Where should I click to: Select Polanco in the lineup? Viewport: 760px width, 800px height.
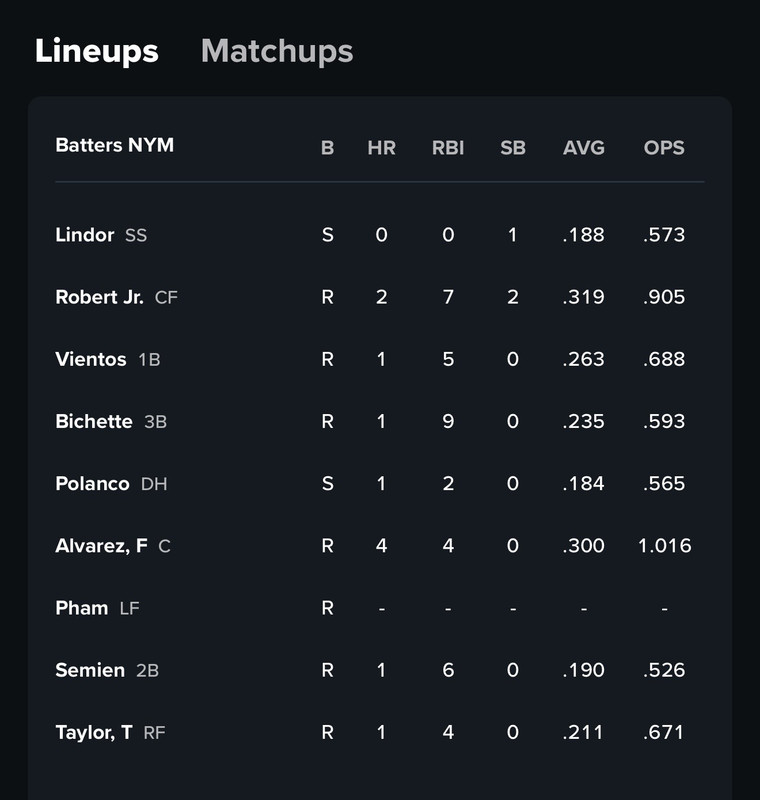(x=92, y=484)
